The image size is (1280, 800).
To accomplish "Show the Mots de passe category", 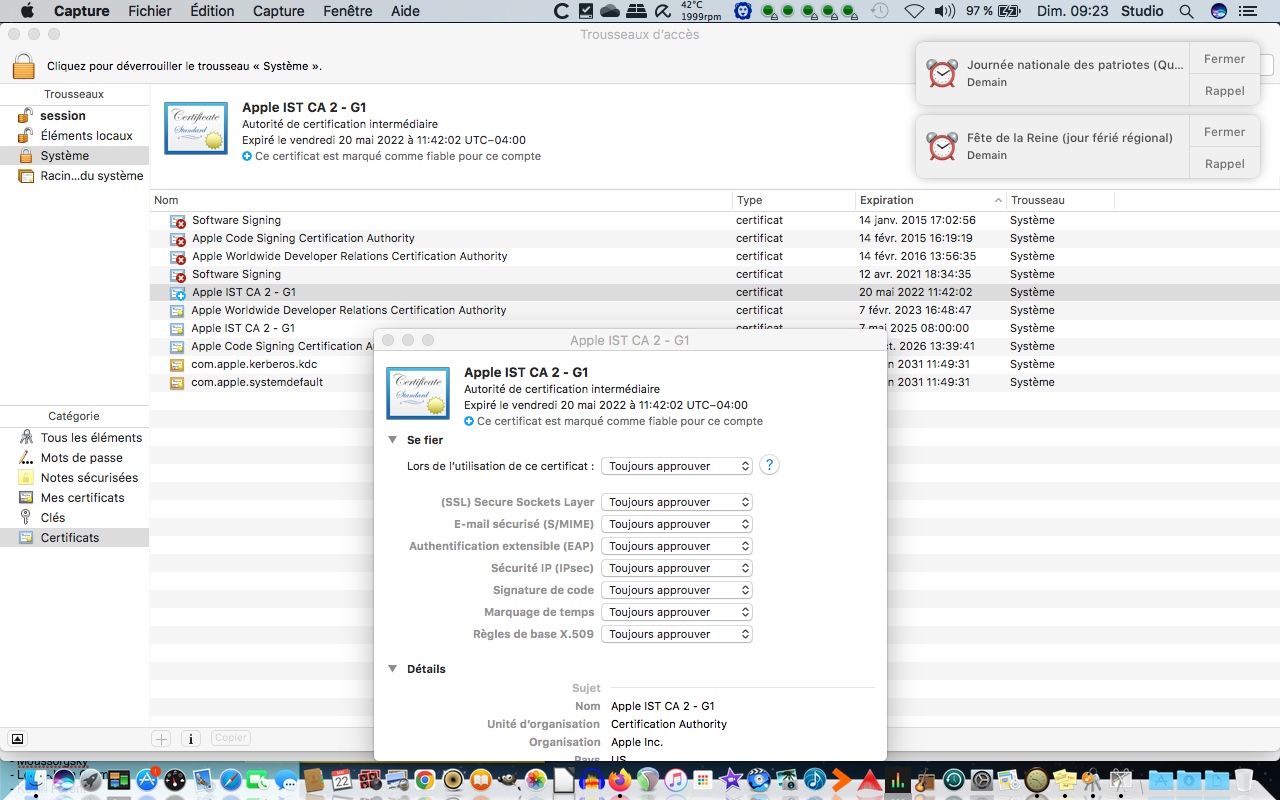I will tap(82, 458).
